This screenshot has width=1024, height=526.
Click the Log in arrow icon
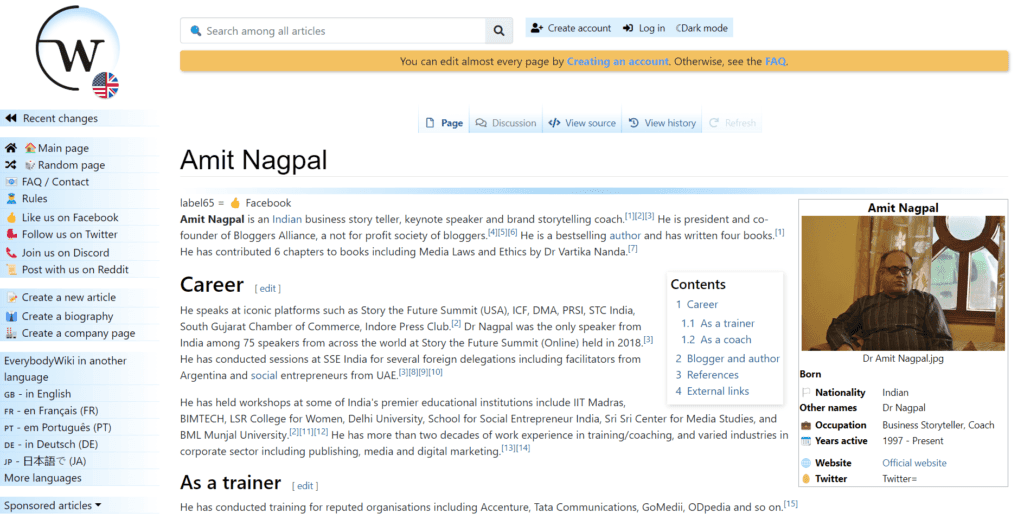(628, 28)
